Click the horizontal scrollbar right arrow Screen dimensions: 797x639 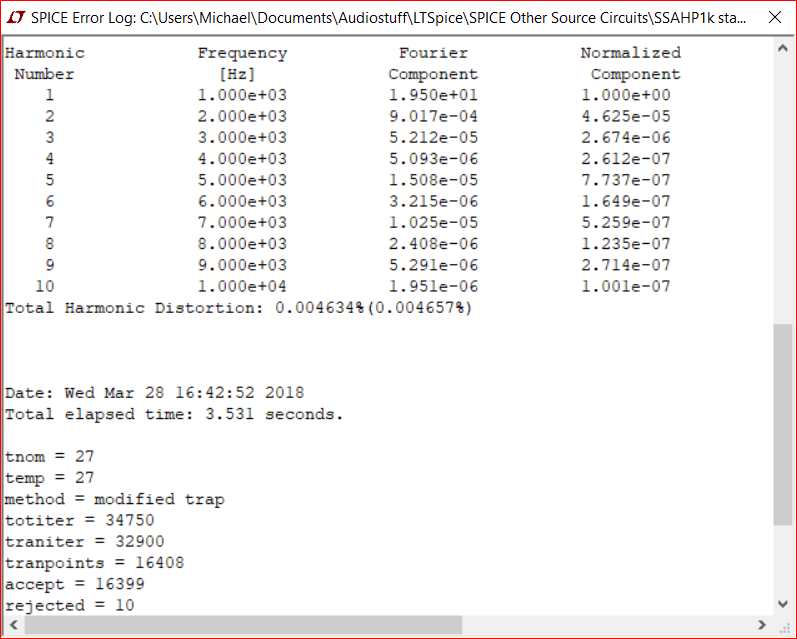point(761,625)
